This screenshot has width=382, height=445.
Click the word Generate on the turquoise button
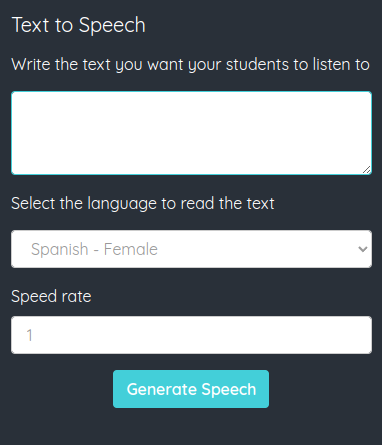[x=162, y=389]
